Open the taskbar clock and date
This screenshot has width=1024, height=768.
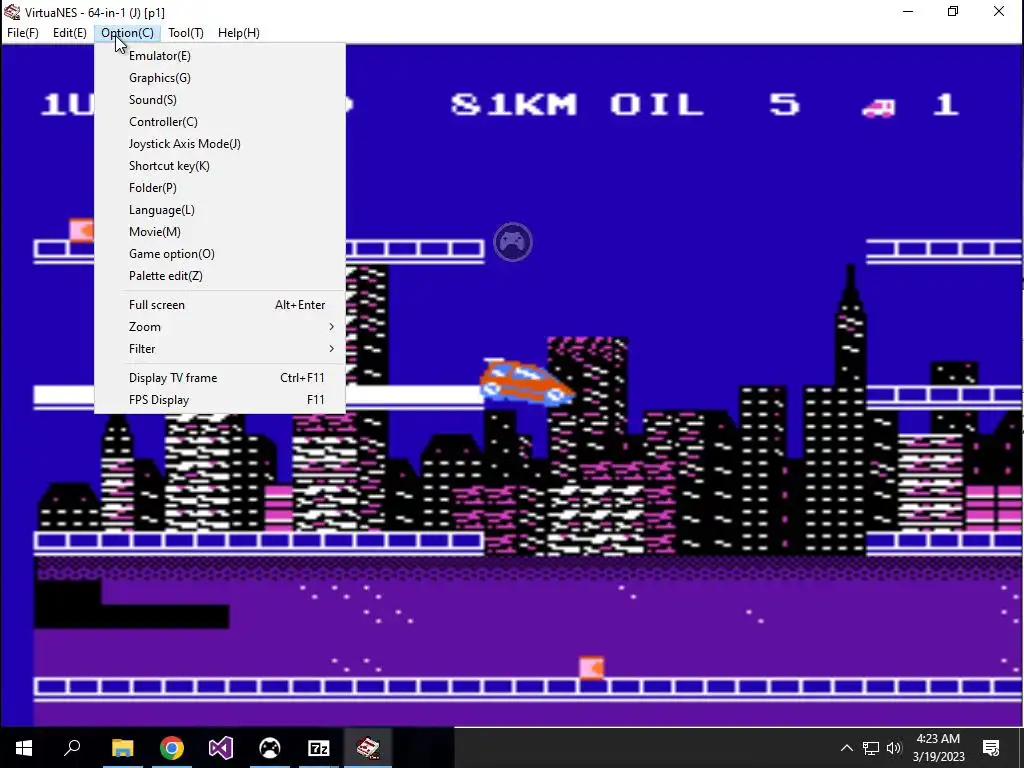pos(938,748)
